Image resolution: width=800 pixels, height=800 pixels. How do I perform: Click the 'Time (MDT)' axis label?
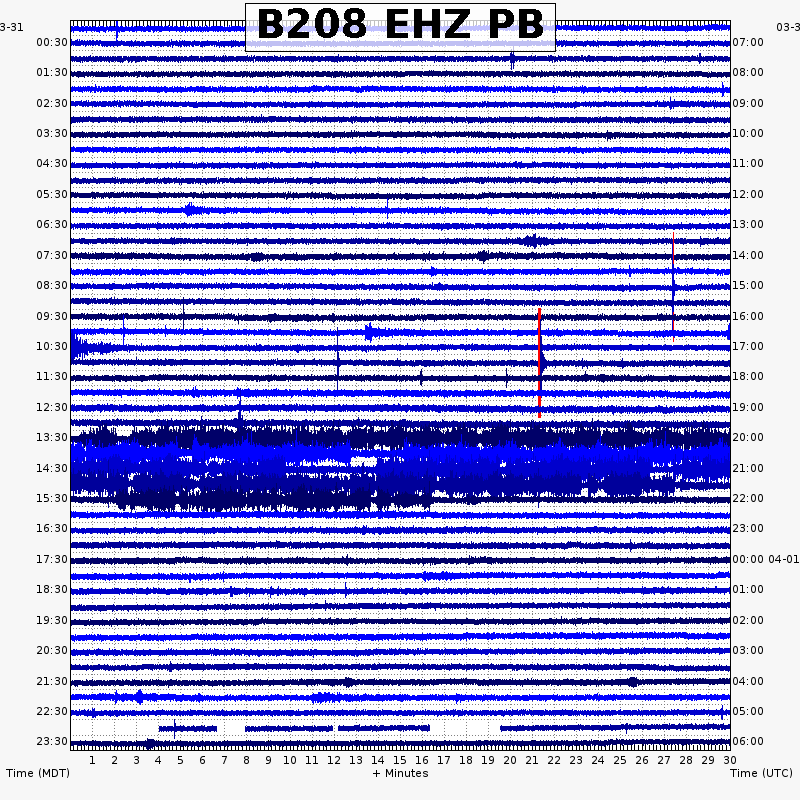pyautogui.click(x=38, y=773)
